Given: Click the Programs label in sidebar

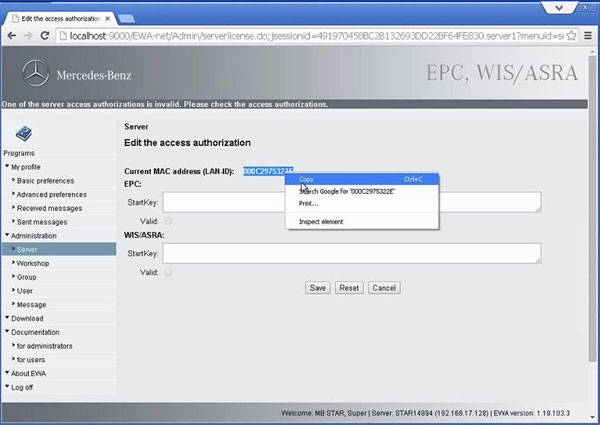Looking at the screenshot, I should (19, 153).
